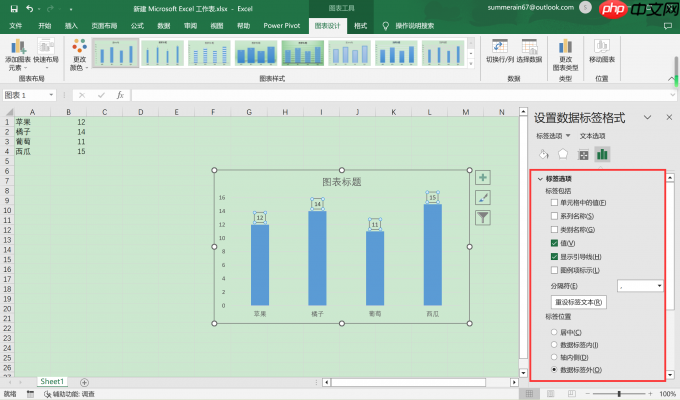The width and height of the screenshot is (680, 400).
Task: Open Label Options dropdown arrow in pane
Action: (568, 136)
